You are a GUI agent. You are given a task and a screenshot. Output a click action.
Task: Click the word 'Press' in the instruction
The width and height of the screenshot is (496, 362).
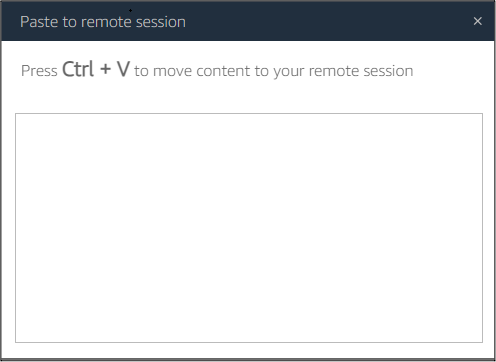39,71
